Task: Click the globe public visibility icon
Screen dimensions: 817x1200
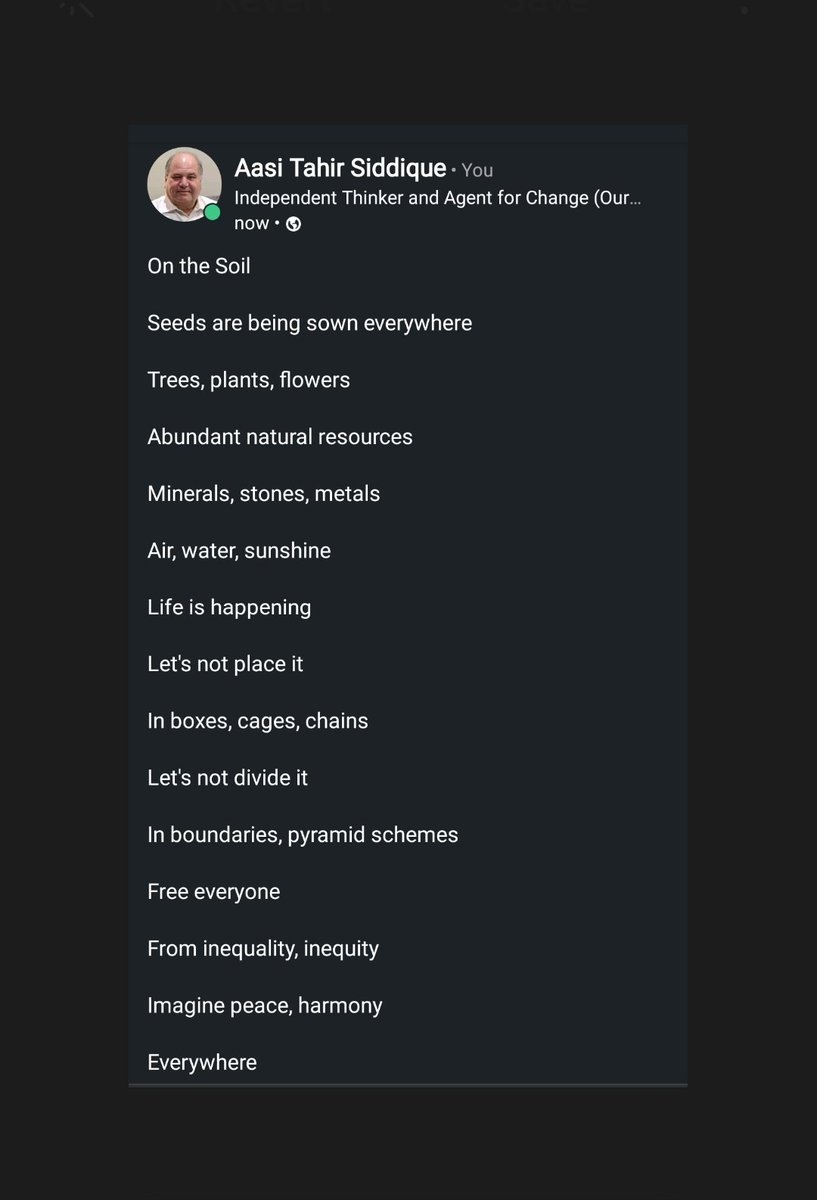Action: (x=293, y=224)
